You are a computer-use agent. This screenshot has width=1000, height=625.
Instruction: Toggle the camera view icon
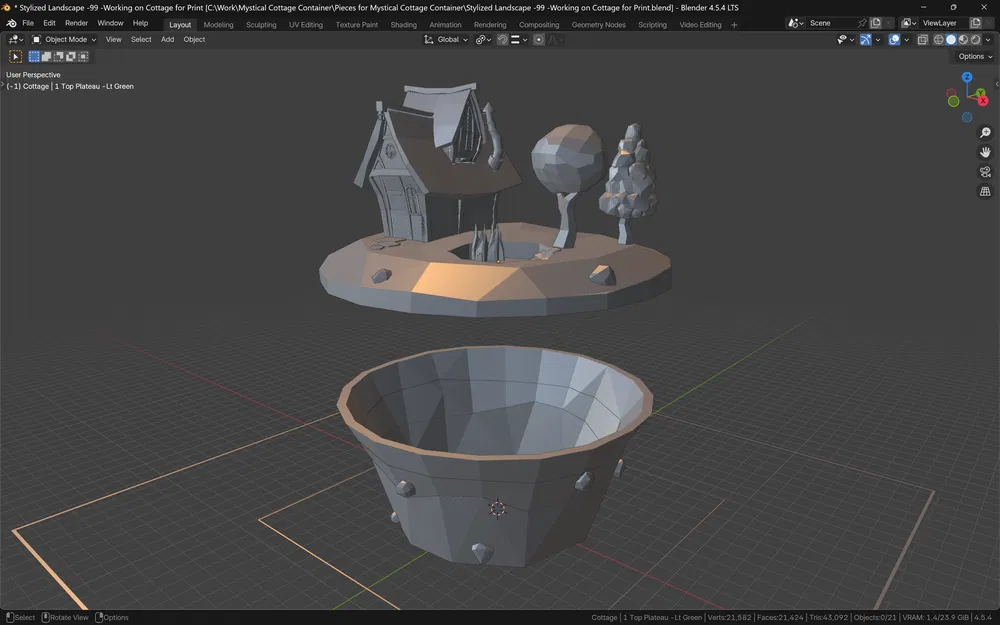point(985,172)
